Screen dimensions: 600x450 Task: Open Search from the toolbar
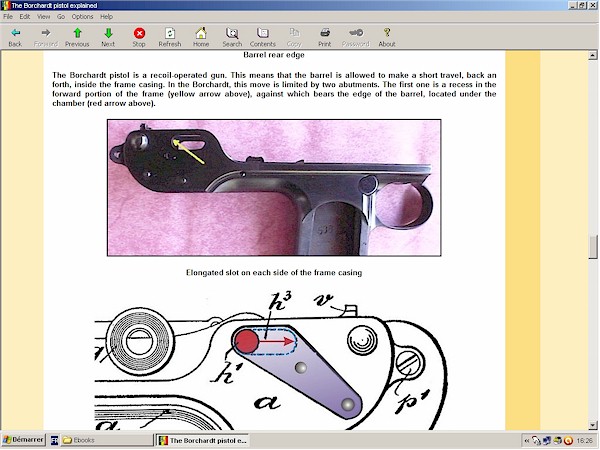coord(232,33)
